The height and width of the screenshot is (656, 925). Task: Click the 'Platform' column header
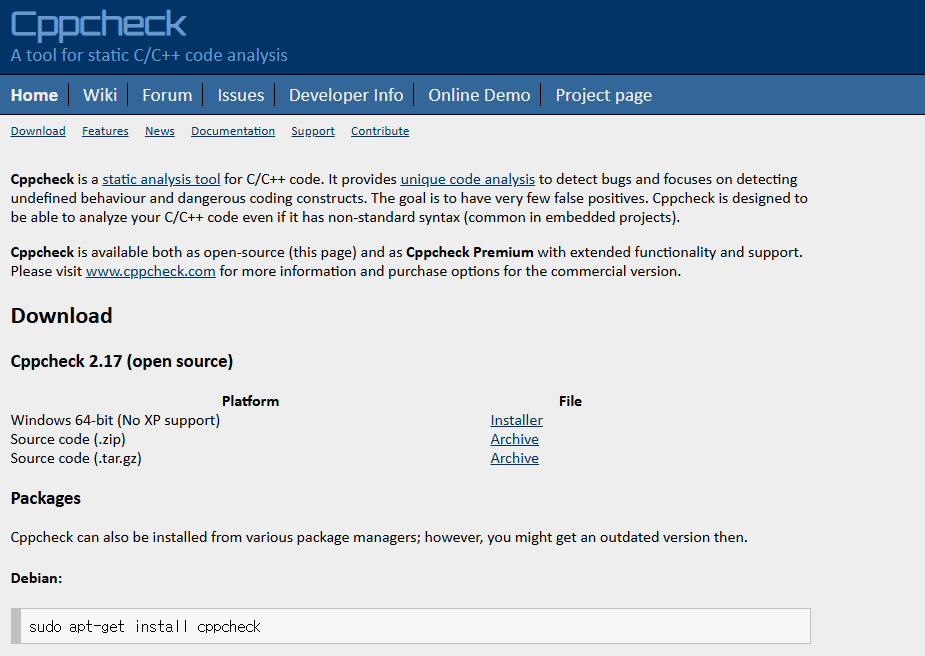pyautogui.click(x=250, y=401)
